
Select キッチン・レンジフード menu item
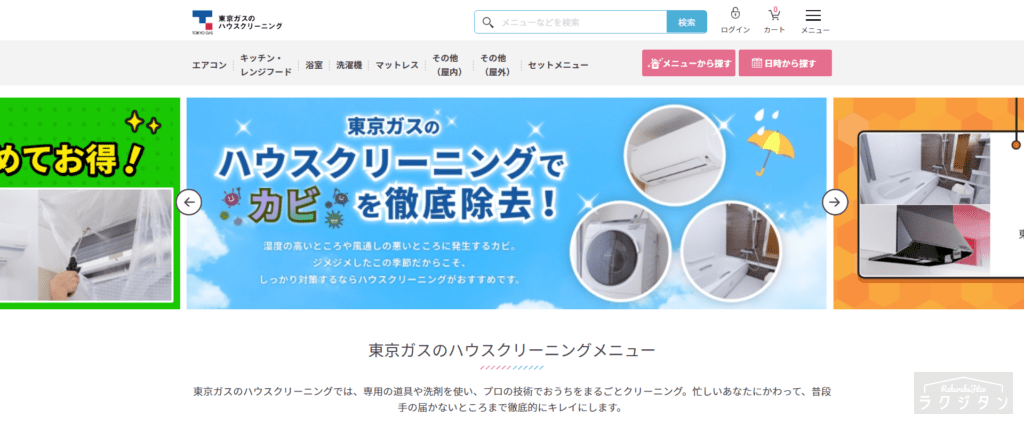coord(266,65)
